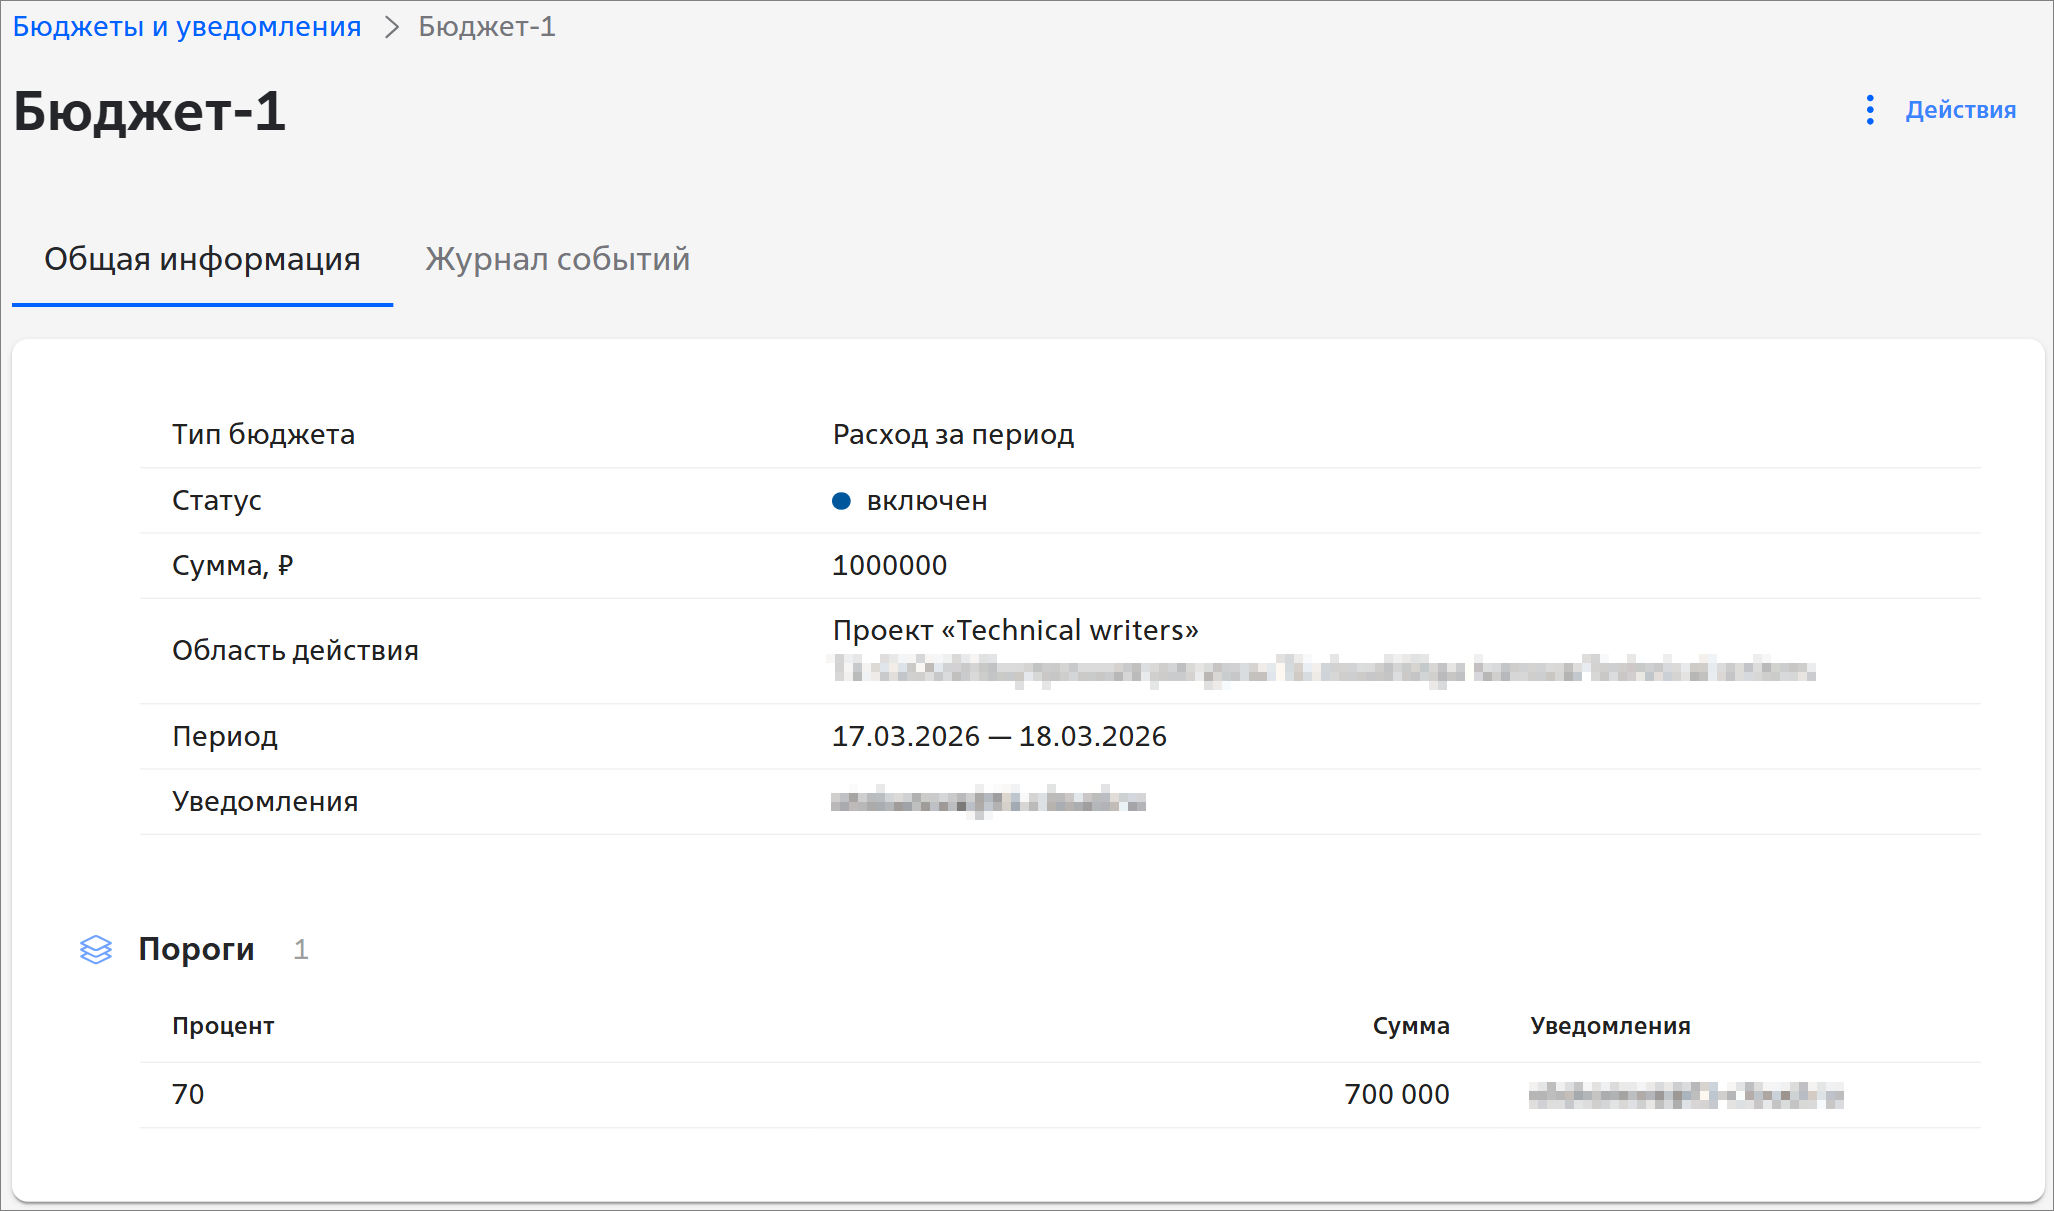The height and width of the screenshot is (1211, 2054).
Task: Click the Уведомления column header in thresholds
Action: coord(1610,1026)
